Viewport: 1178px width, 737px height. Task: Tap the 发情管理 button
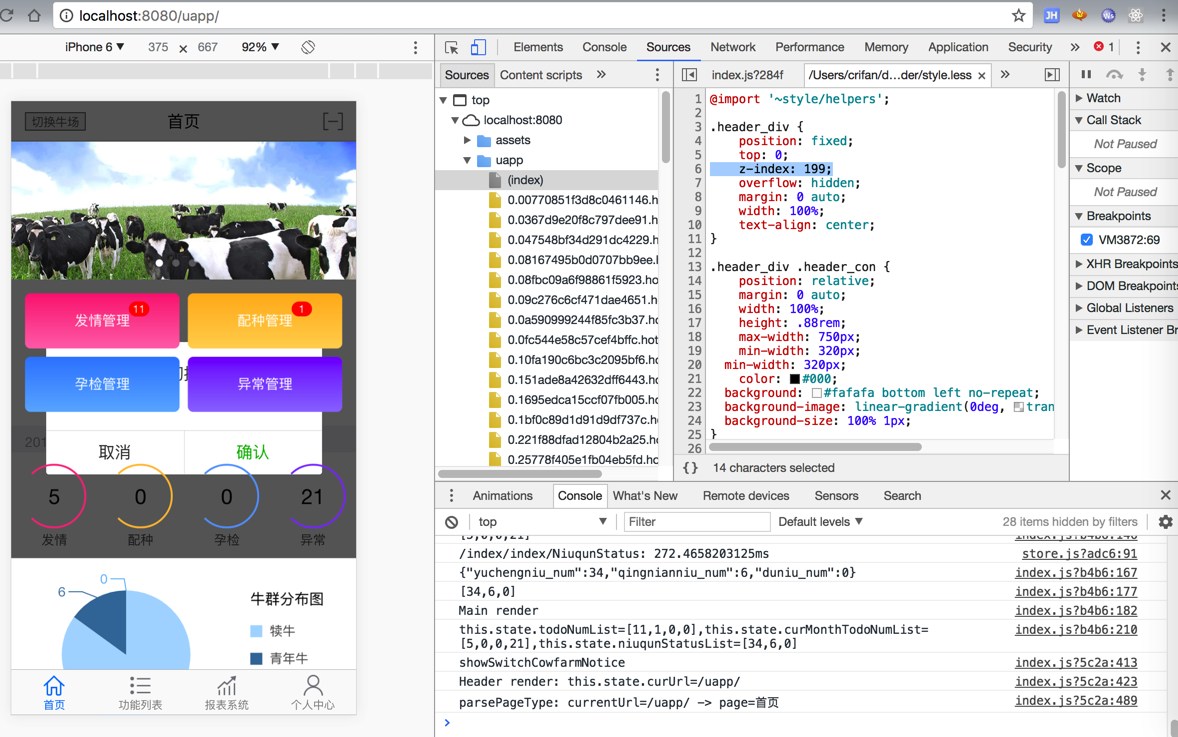pyautogui.click(x=102, y=321)
